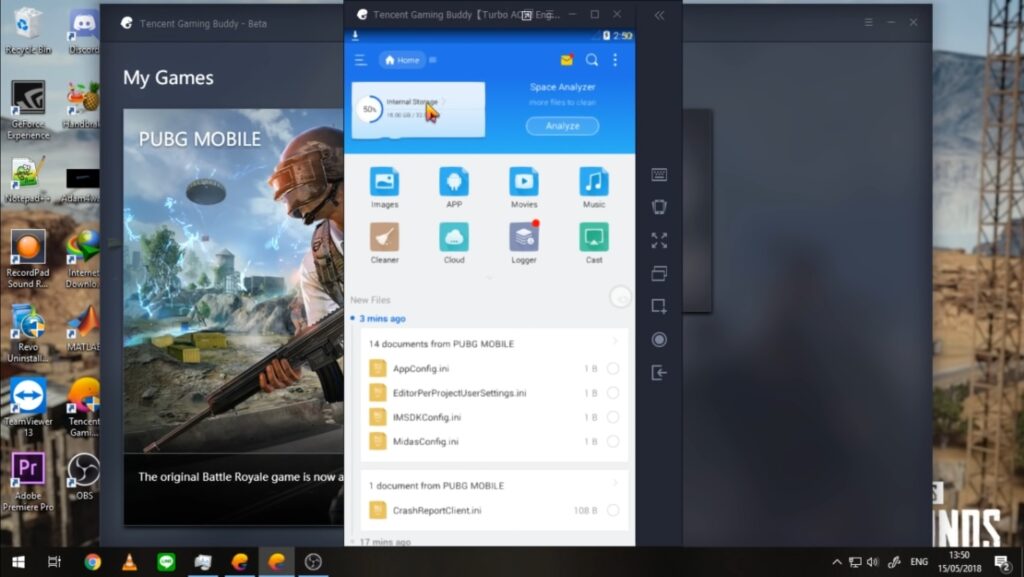This screenshot has height=577, width=1024.
Task: Select the AppConfig.ini radio circle
Action: pos(613,369)
